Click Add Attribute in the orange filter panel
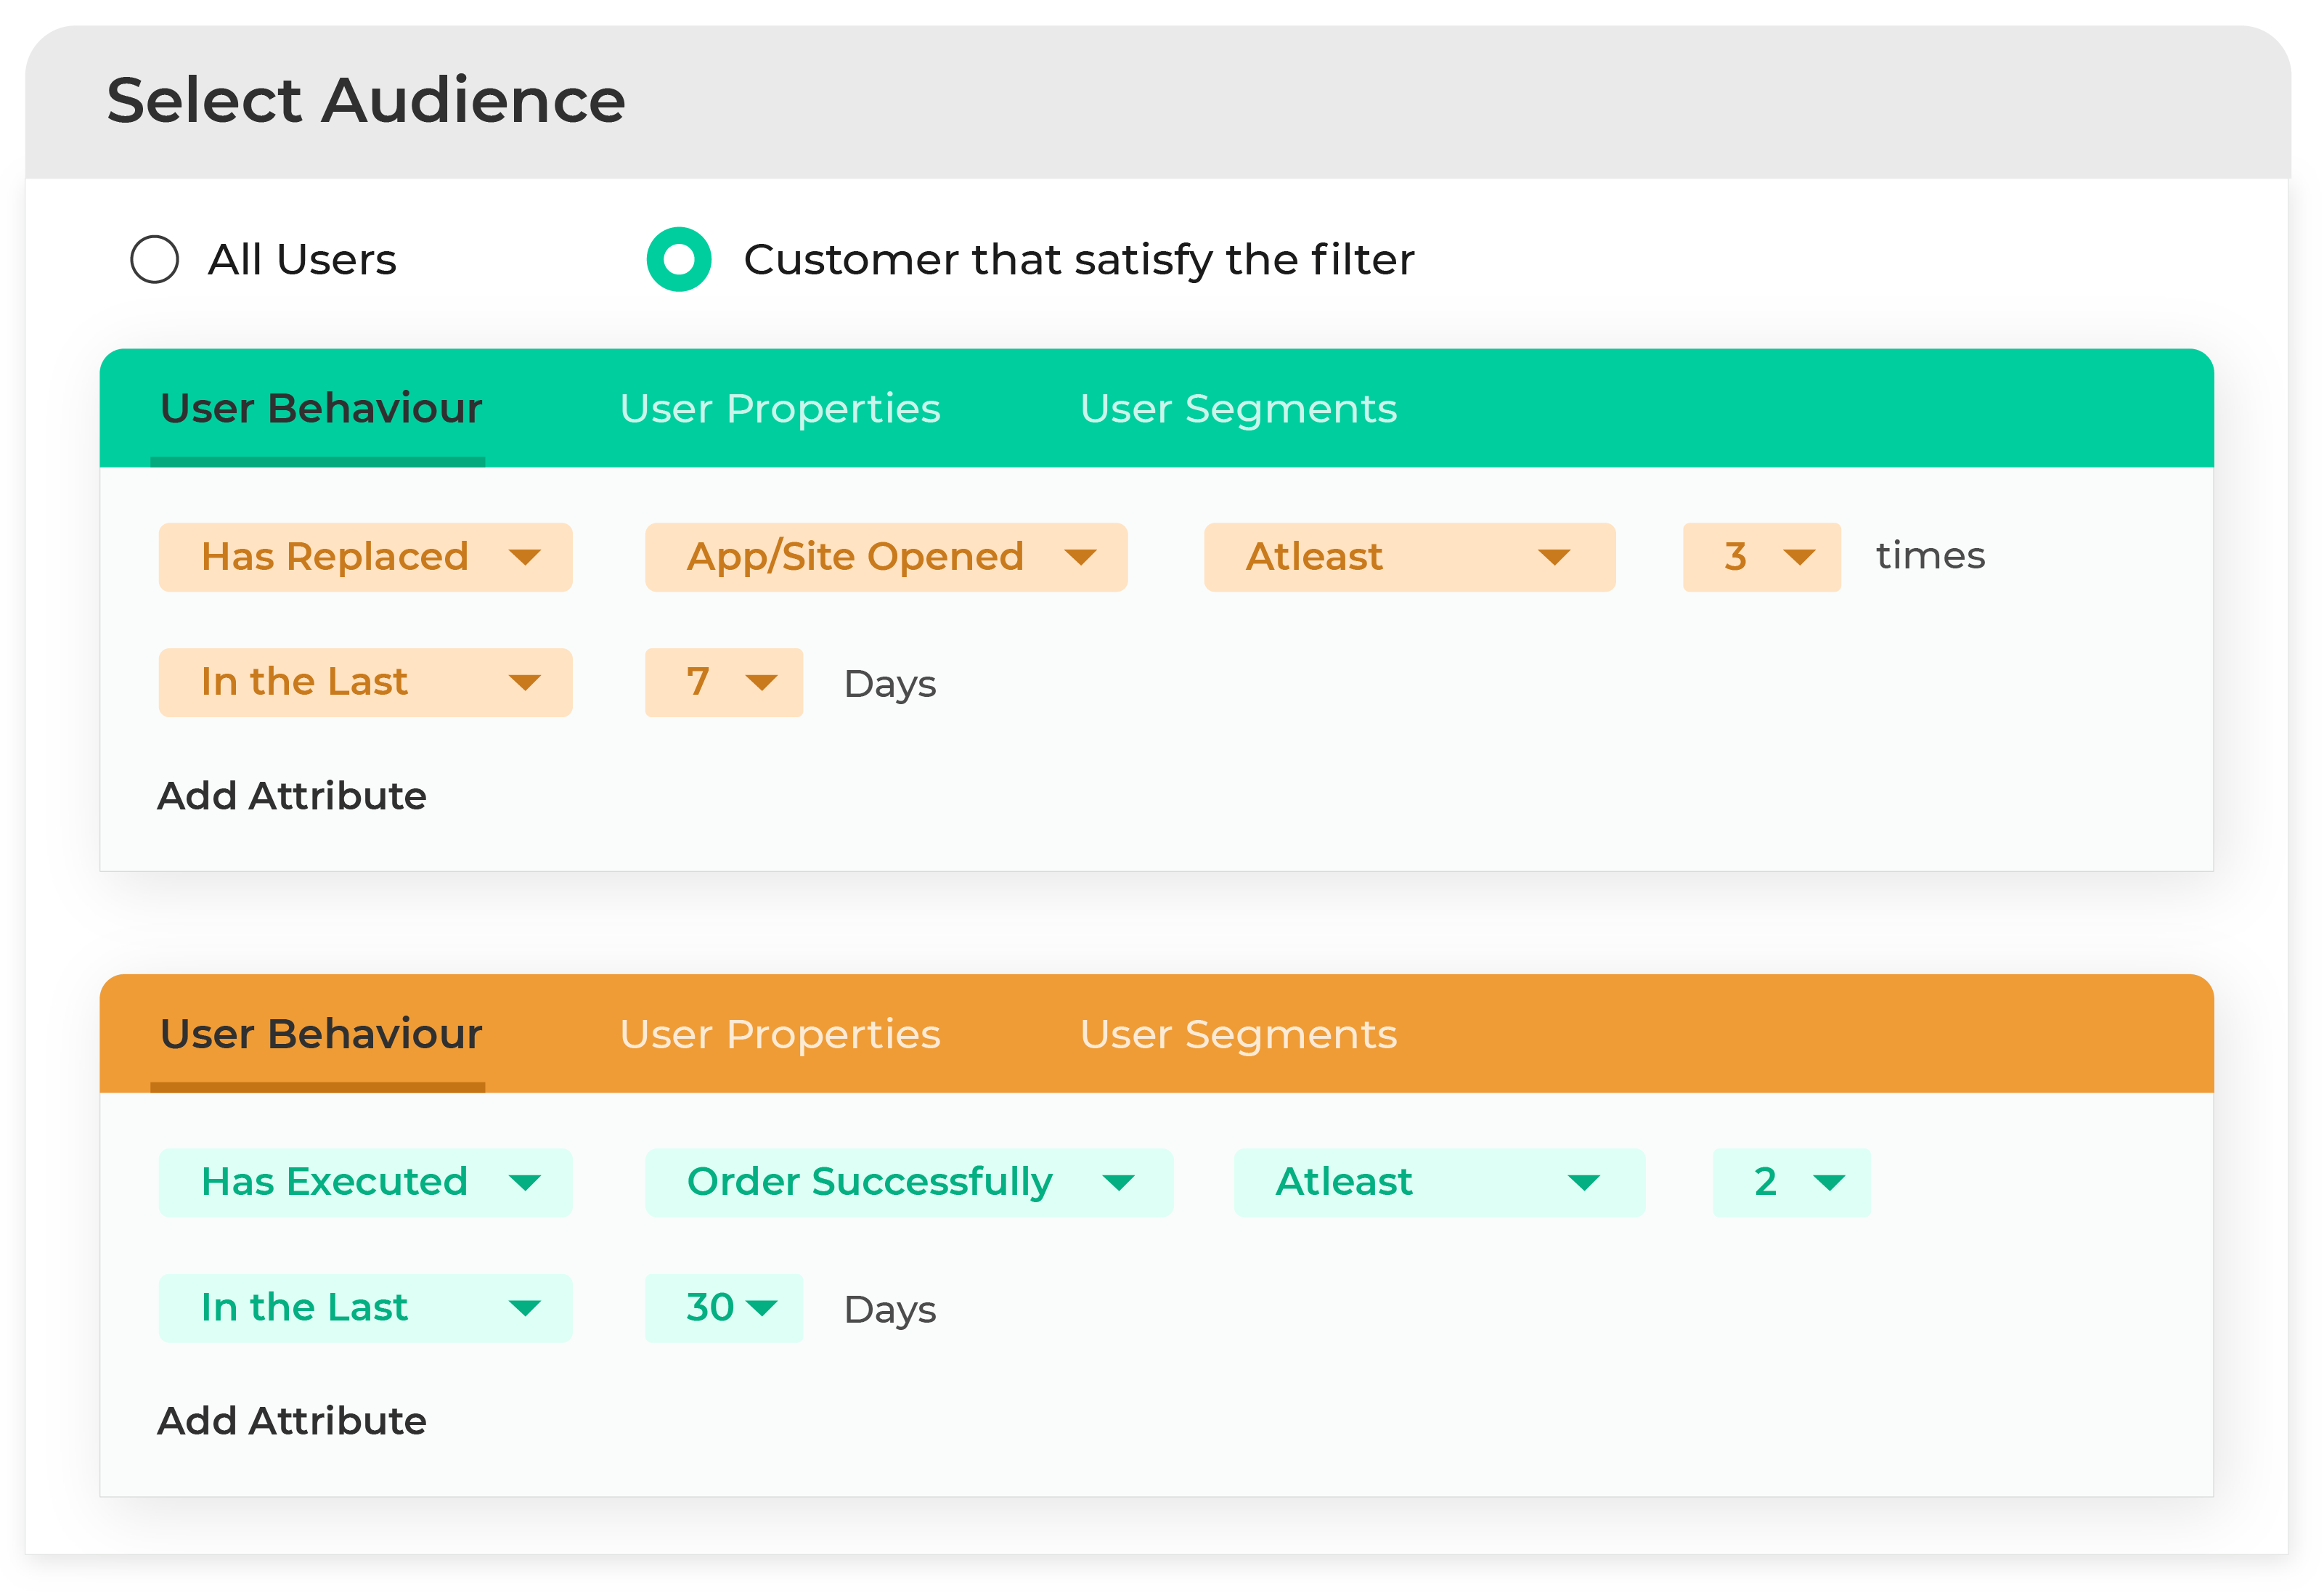 [x=292, y=1421]
